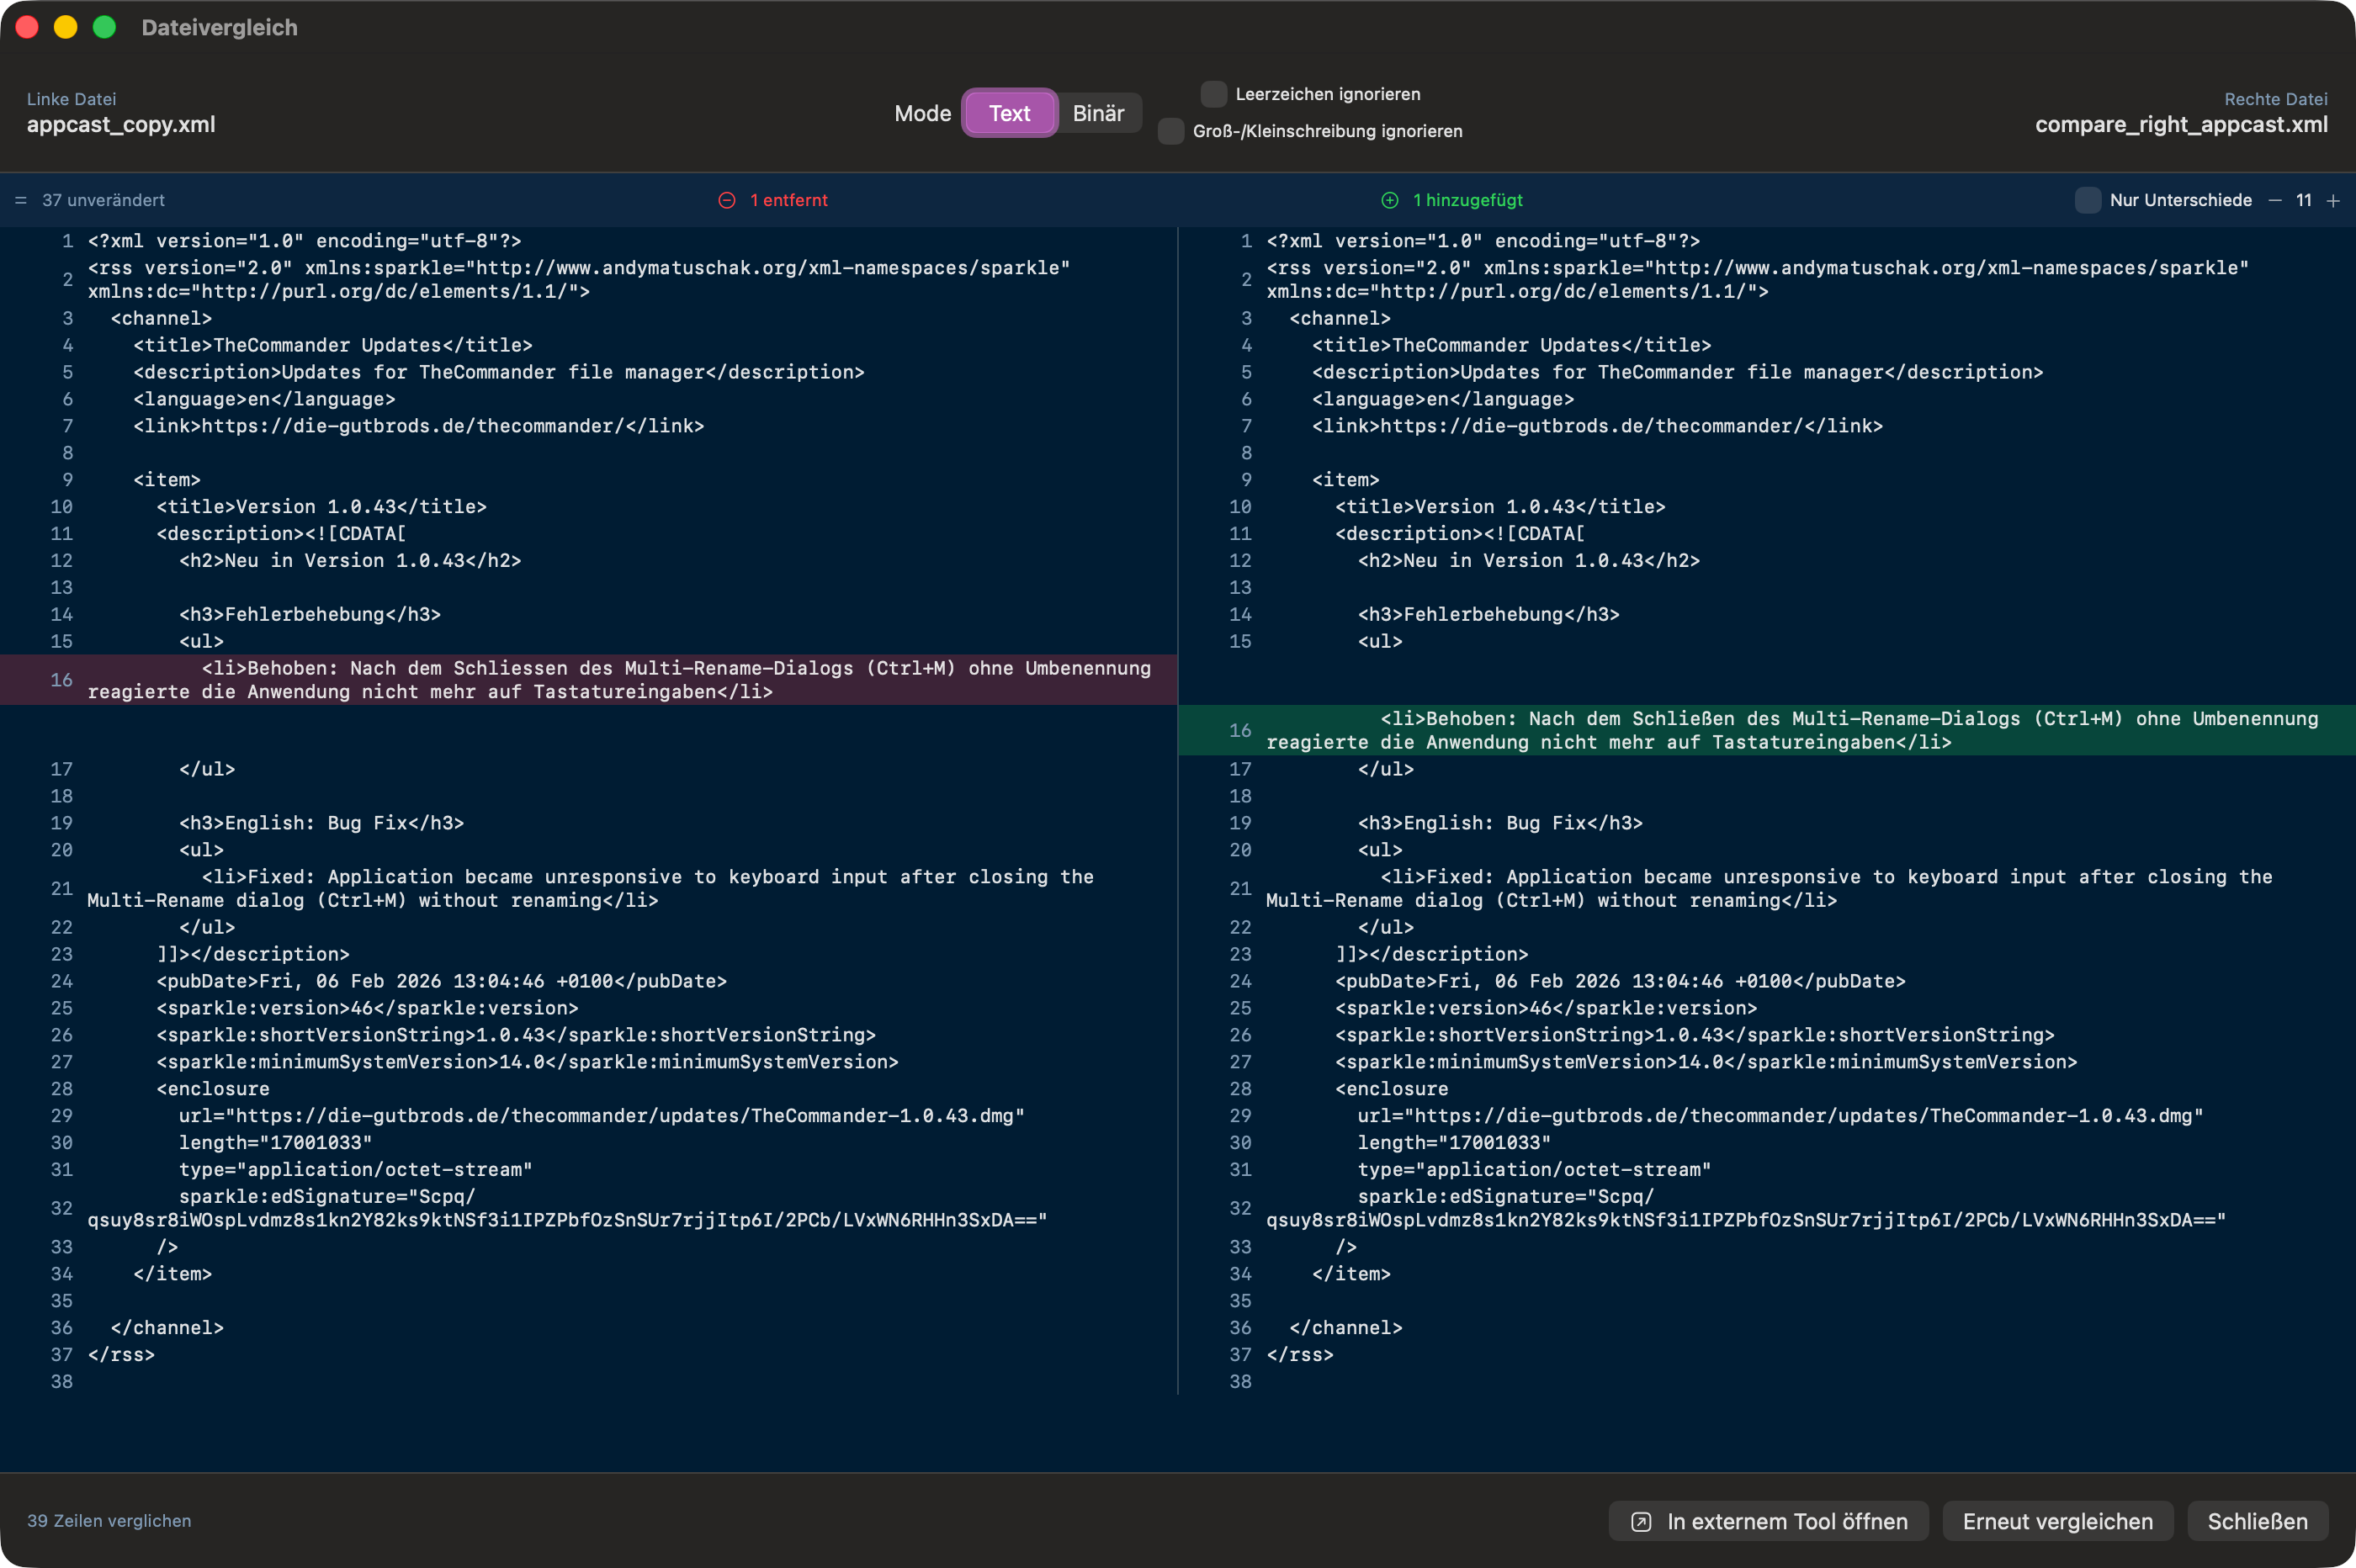This screenshot has width=2356, height=1568.
Task: Click the green zoom window button
Action: coord(104,27)
